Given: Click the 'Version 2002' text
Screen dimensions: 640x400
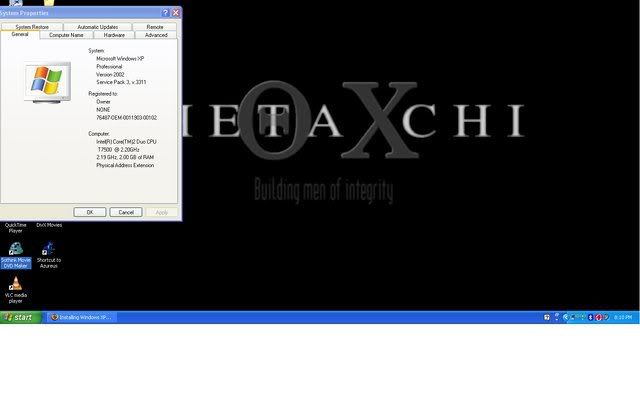Looking at the screenshot, I should pyautogui.click(x=110, y=75).
